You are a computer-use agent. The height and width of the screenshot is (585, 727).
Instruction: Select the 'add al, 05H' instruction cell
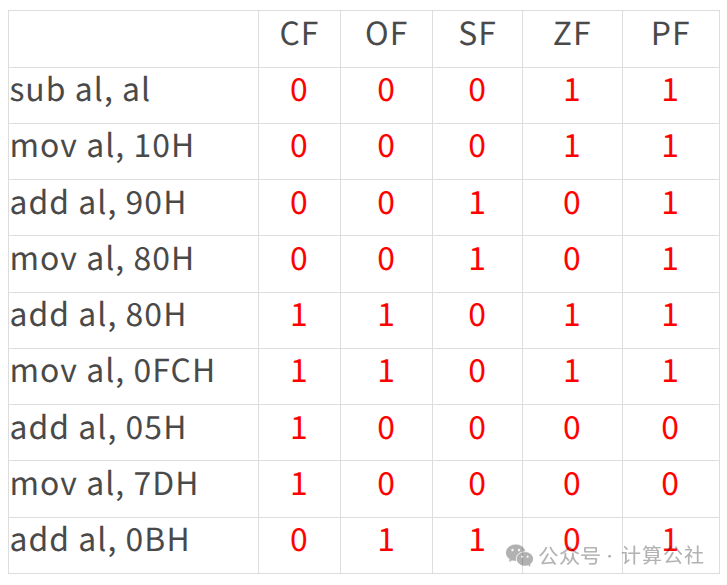point(134,432)
